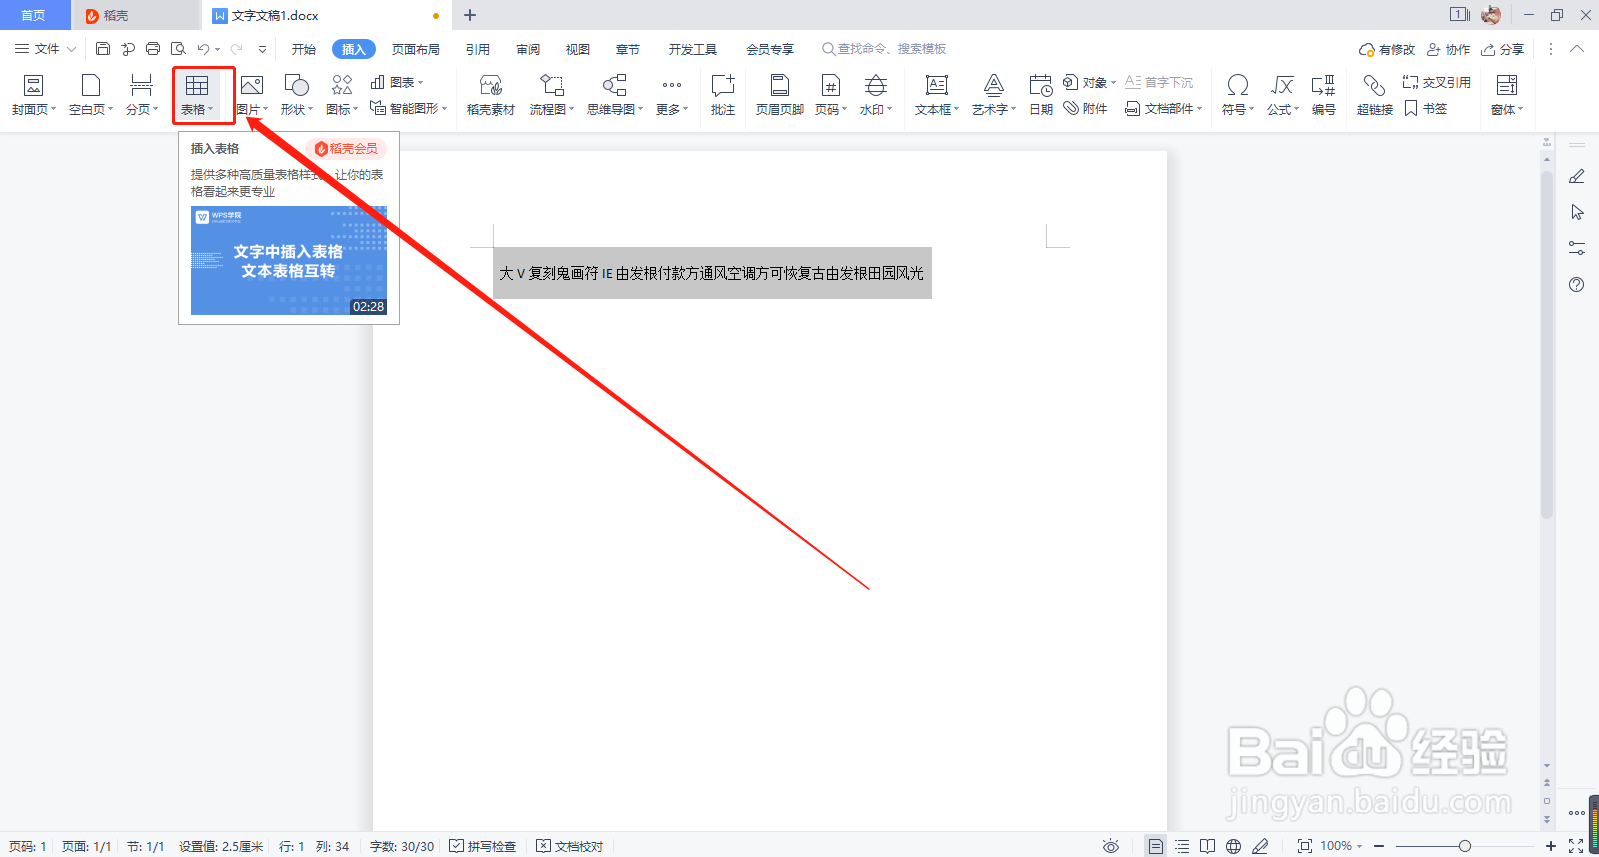Open the 审阅 review tab
The height and width of the screenshot is (857, 1599).
(x=528, y=49)
